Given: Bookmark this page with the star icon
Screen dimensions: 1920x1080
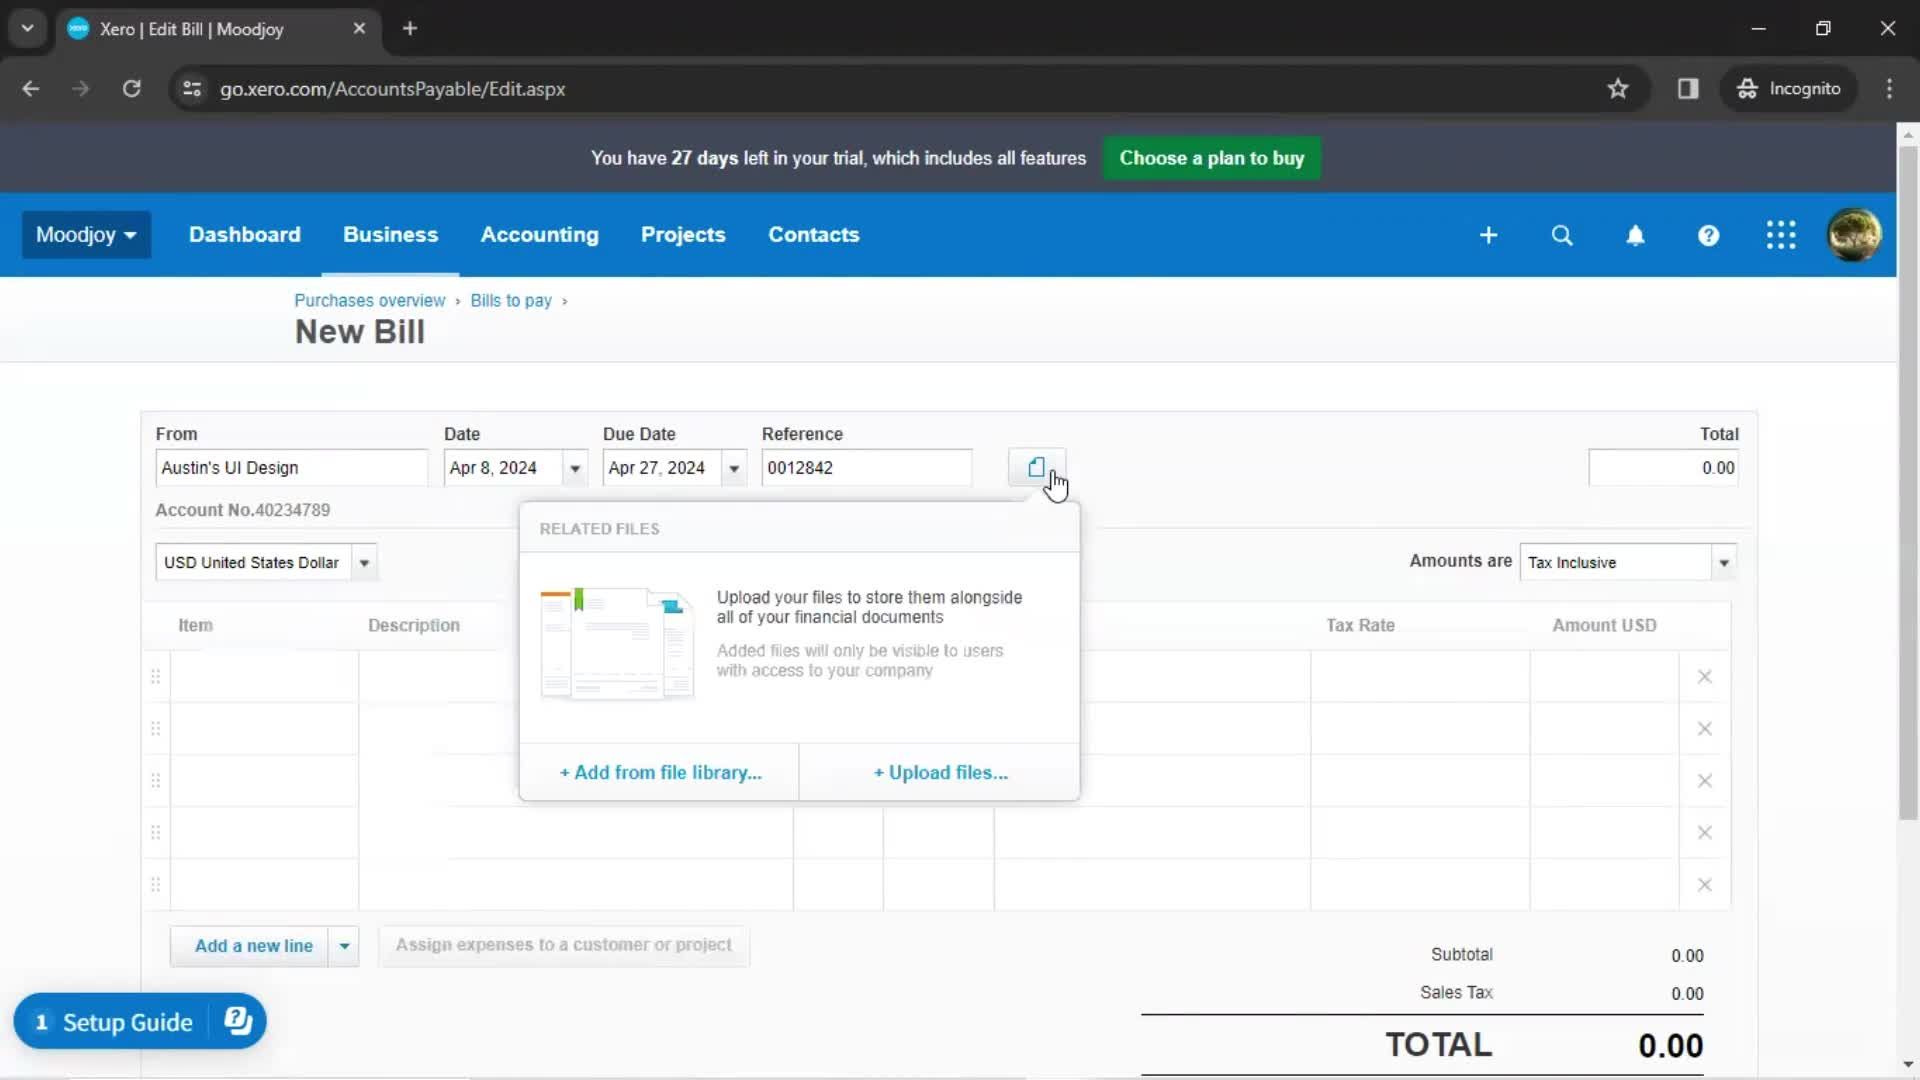Looking at the screenshot, I should (1618, 89).
